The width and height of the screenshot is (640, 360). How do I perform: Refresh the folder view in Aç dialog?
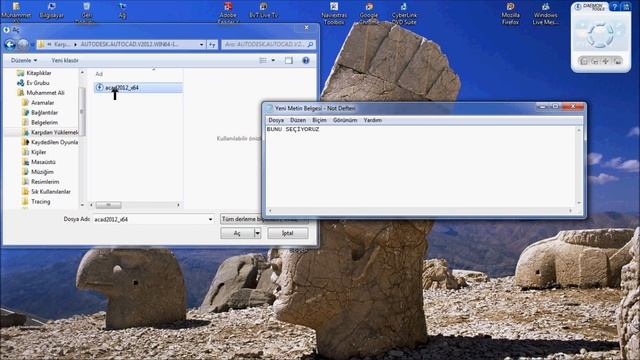tap(212, 44)
